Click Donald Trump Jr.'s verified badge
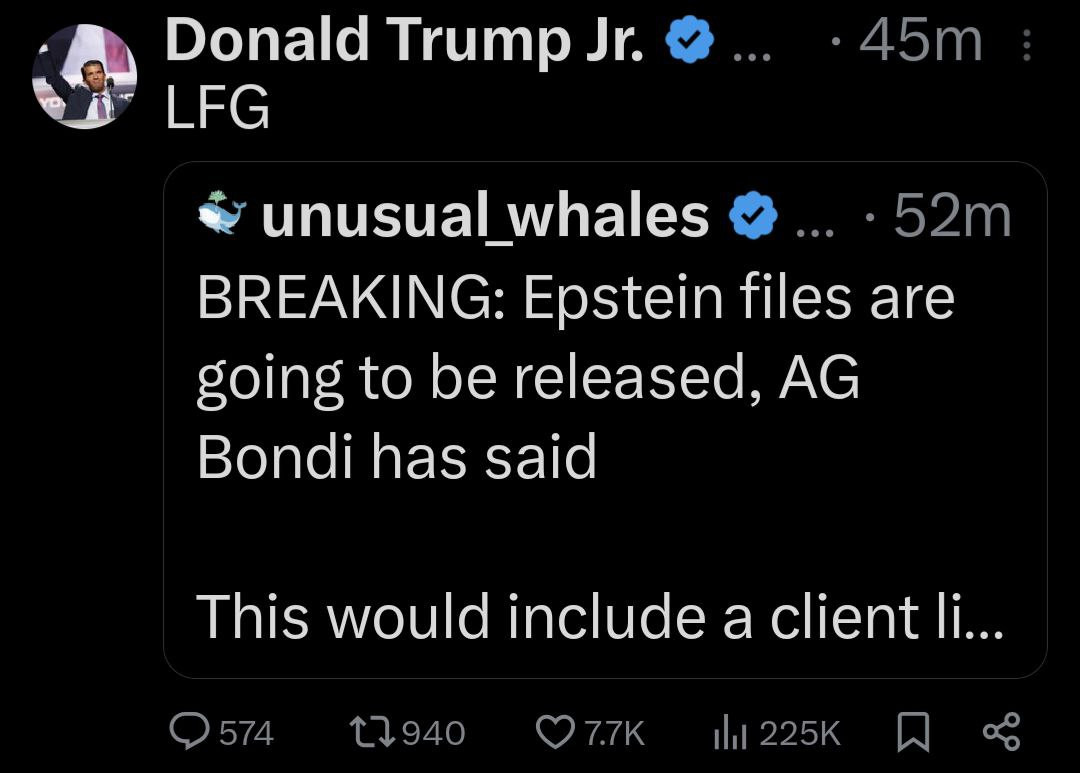Screen dimensions: 1080x773 point(691,43)
